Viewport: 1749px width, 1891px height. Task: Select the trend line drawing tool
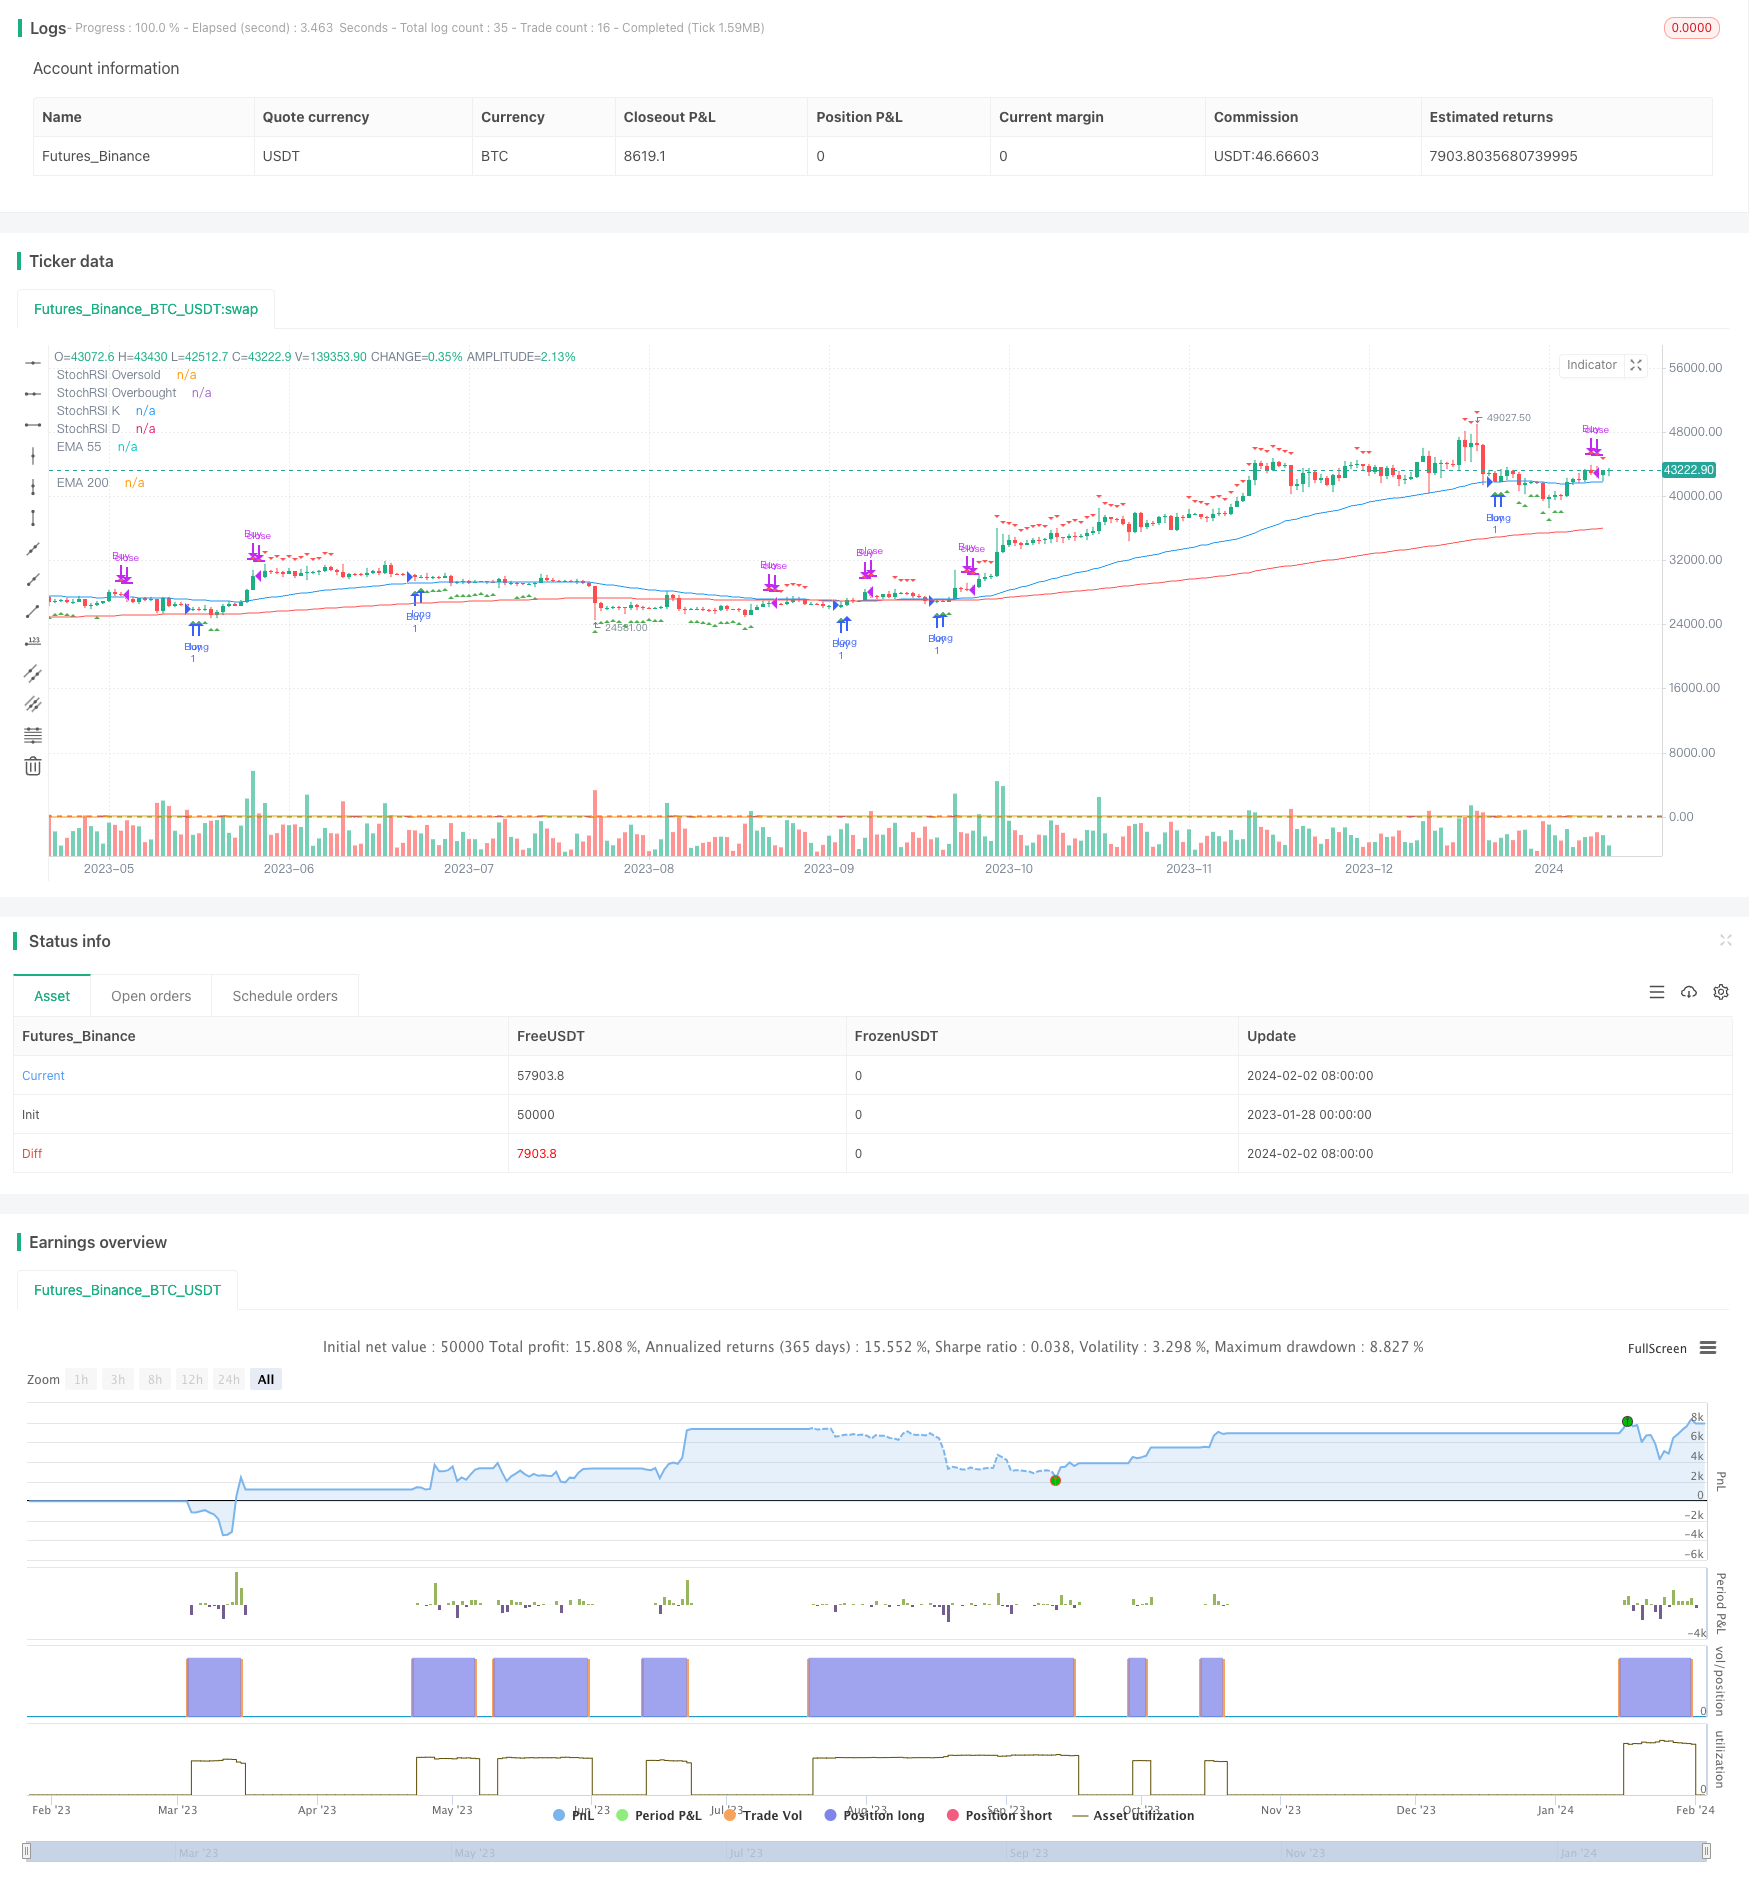(33, 549)
